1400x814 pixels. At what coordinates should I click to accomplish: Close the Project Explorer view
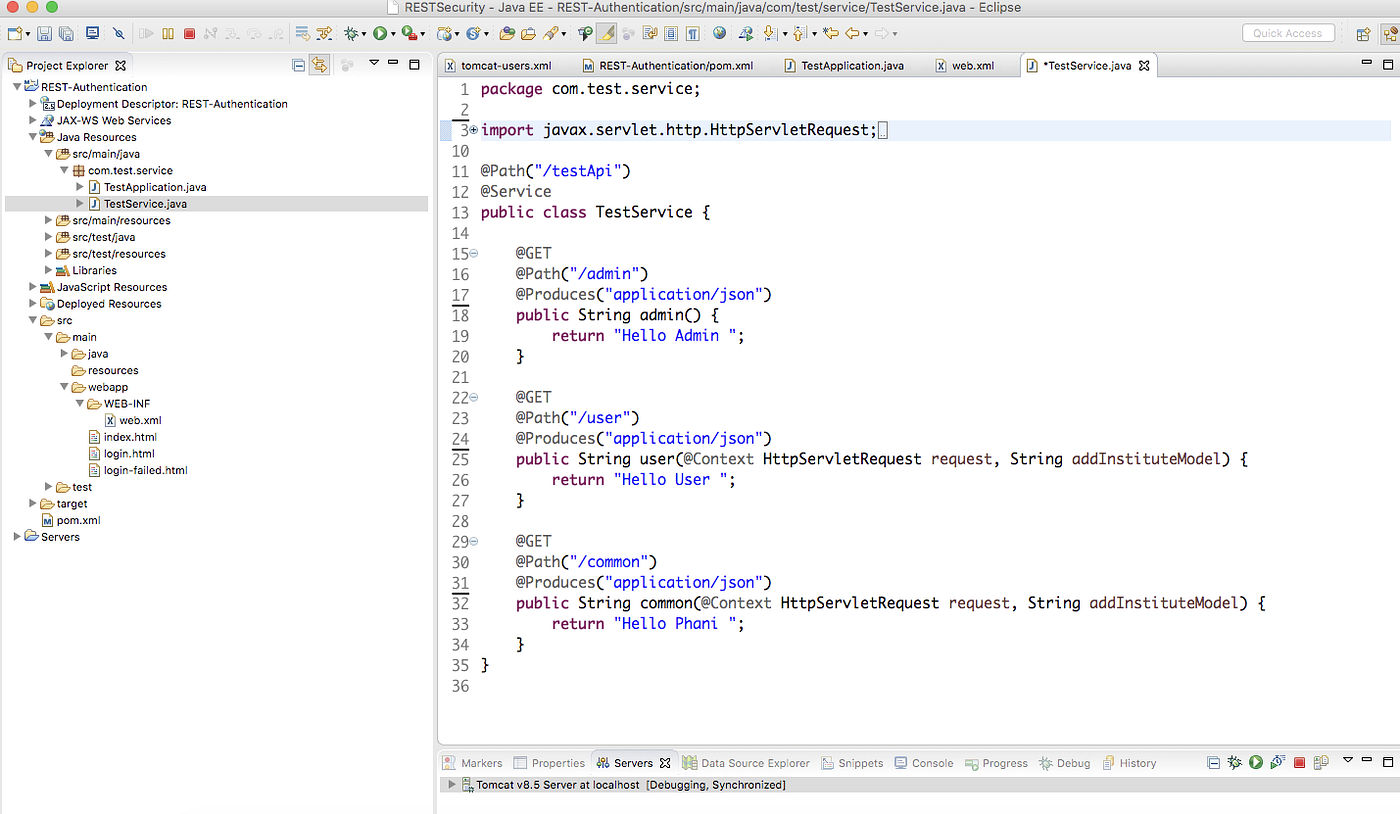click(x=121, y=66)
